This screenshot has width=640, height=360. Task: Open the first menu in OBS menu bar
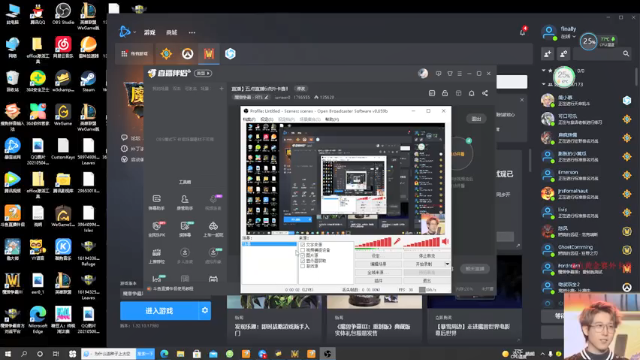point(249,119)
